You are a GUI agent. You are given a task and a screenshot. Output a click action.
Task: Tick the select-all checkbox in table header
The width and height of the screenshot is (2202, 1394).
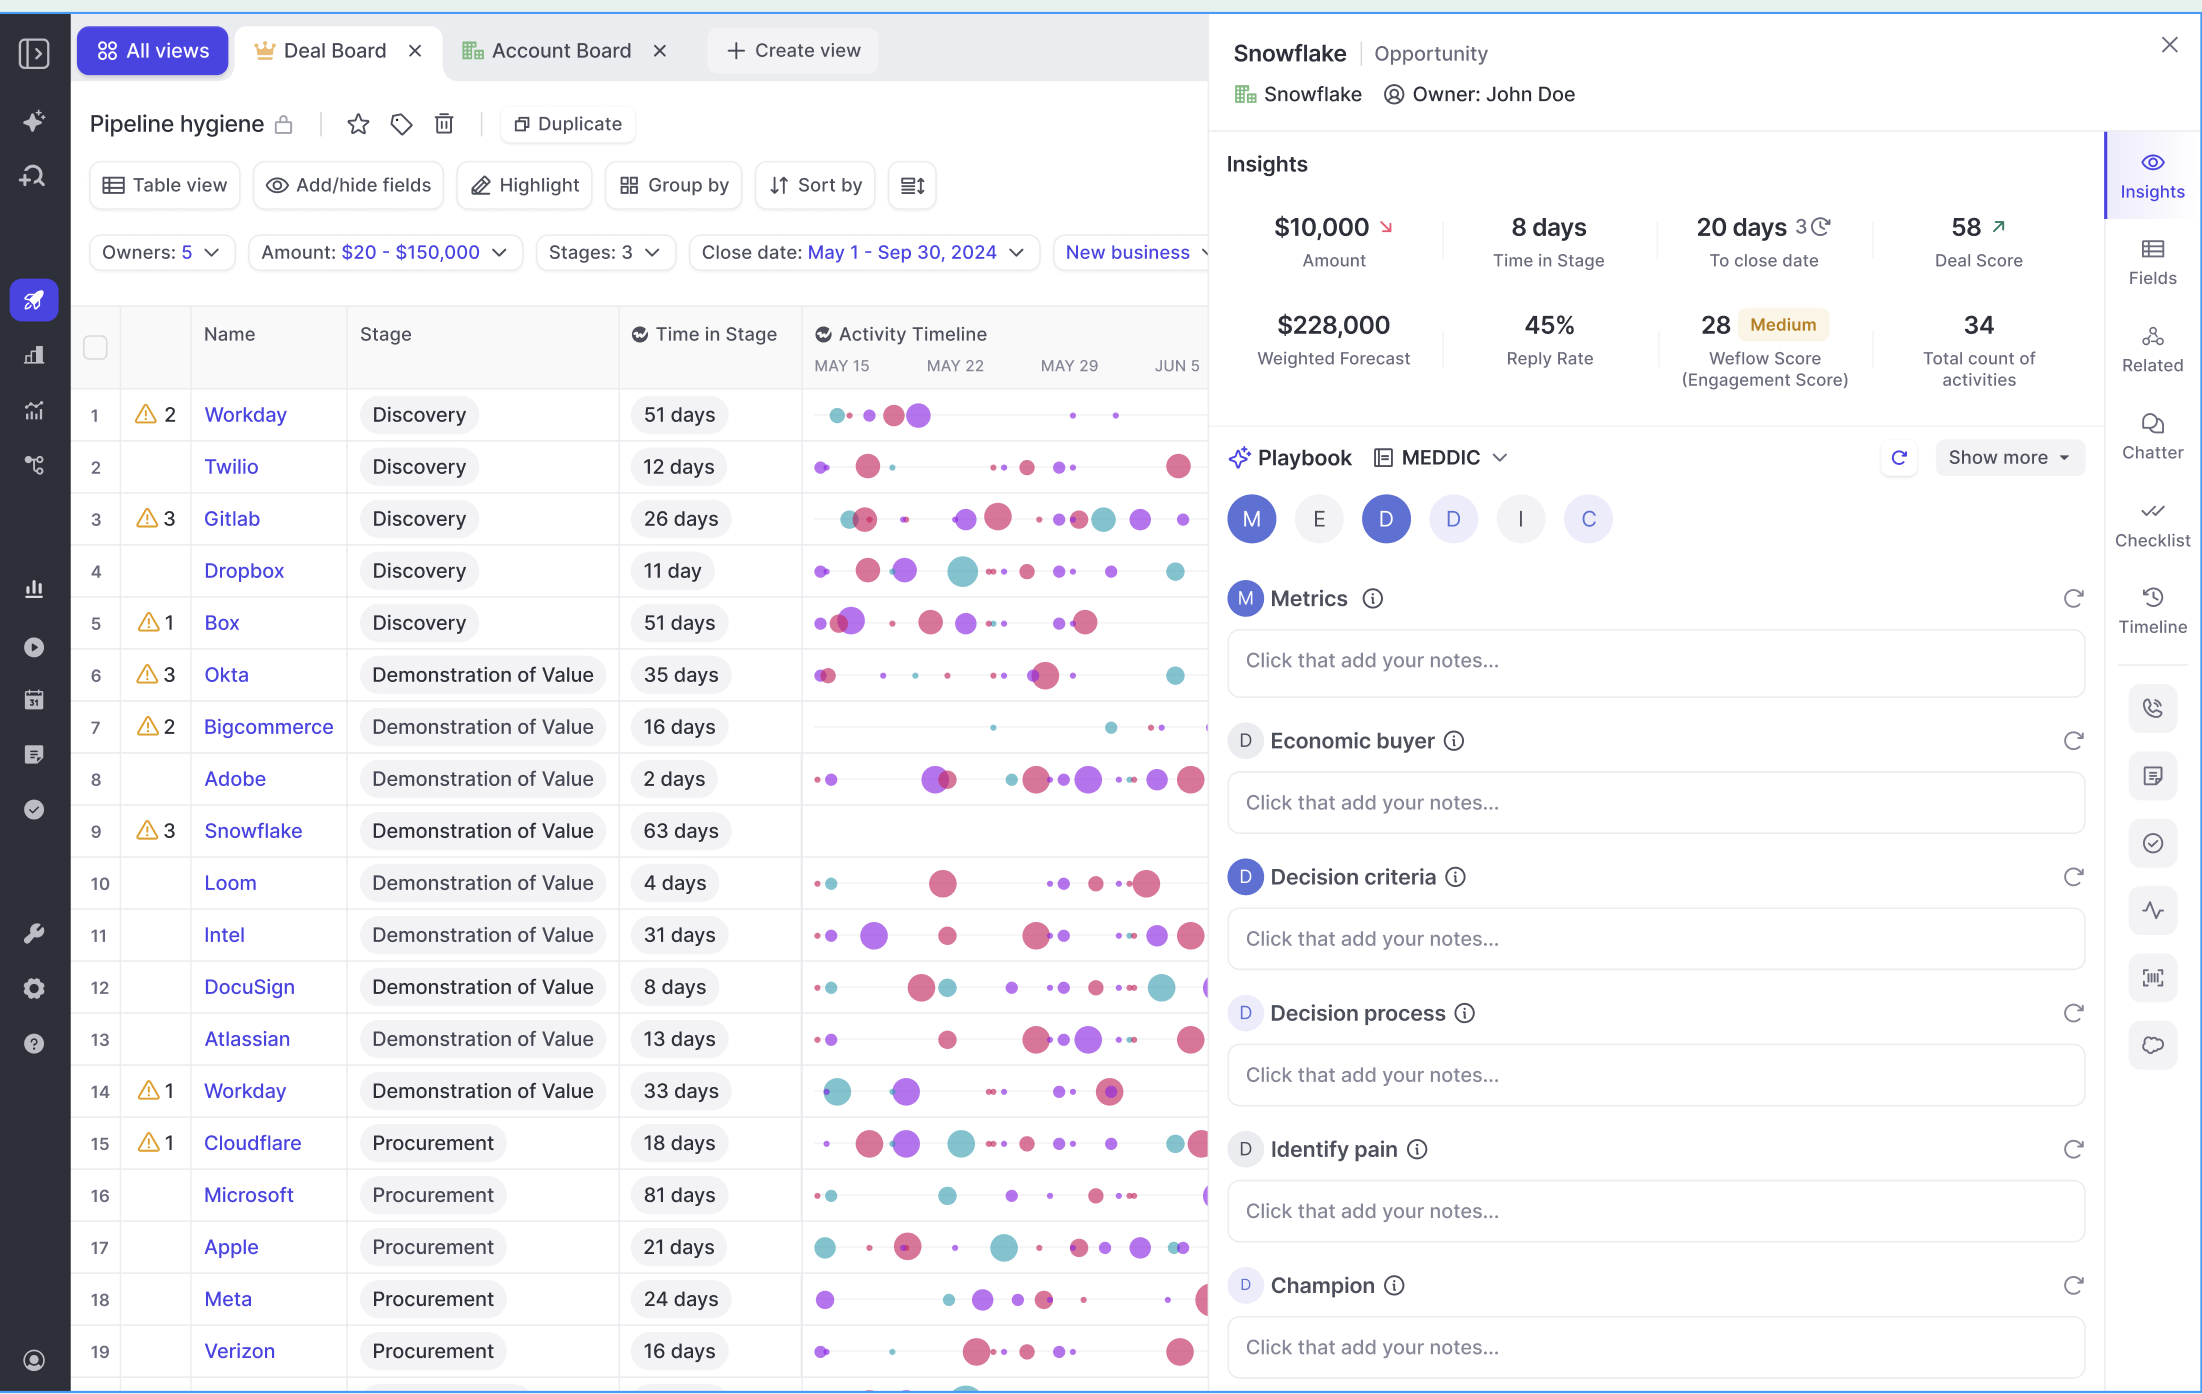click(x=95, y=347)
